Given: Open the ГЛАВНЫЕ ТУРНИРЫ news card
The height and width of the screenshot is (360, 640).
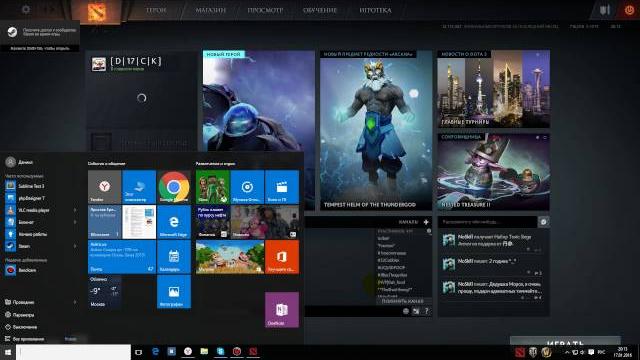Looking at the screenshot, I should tap(493, 89).
